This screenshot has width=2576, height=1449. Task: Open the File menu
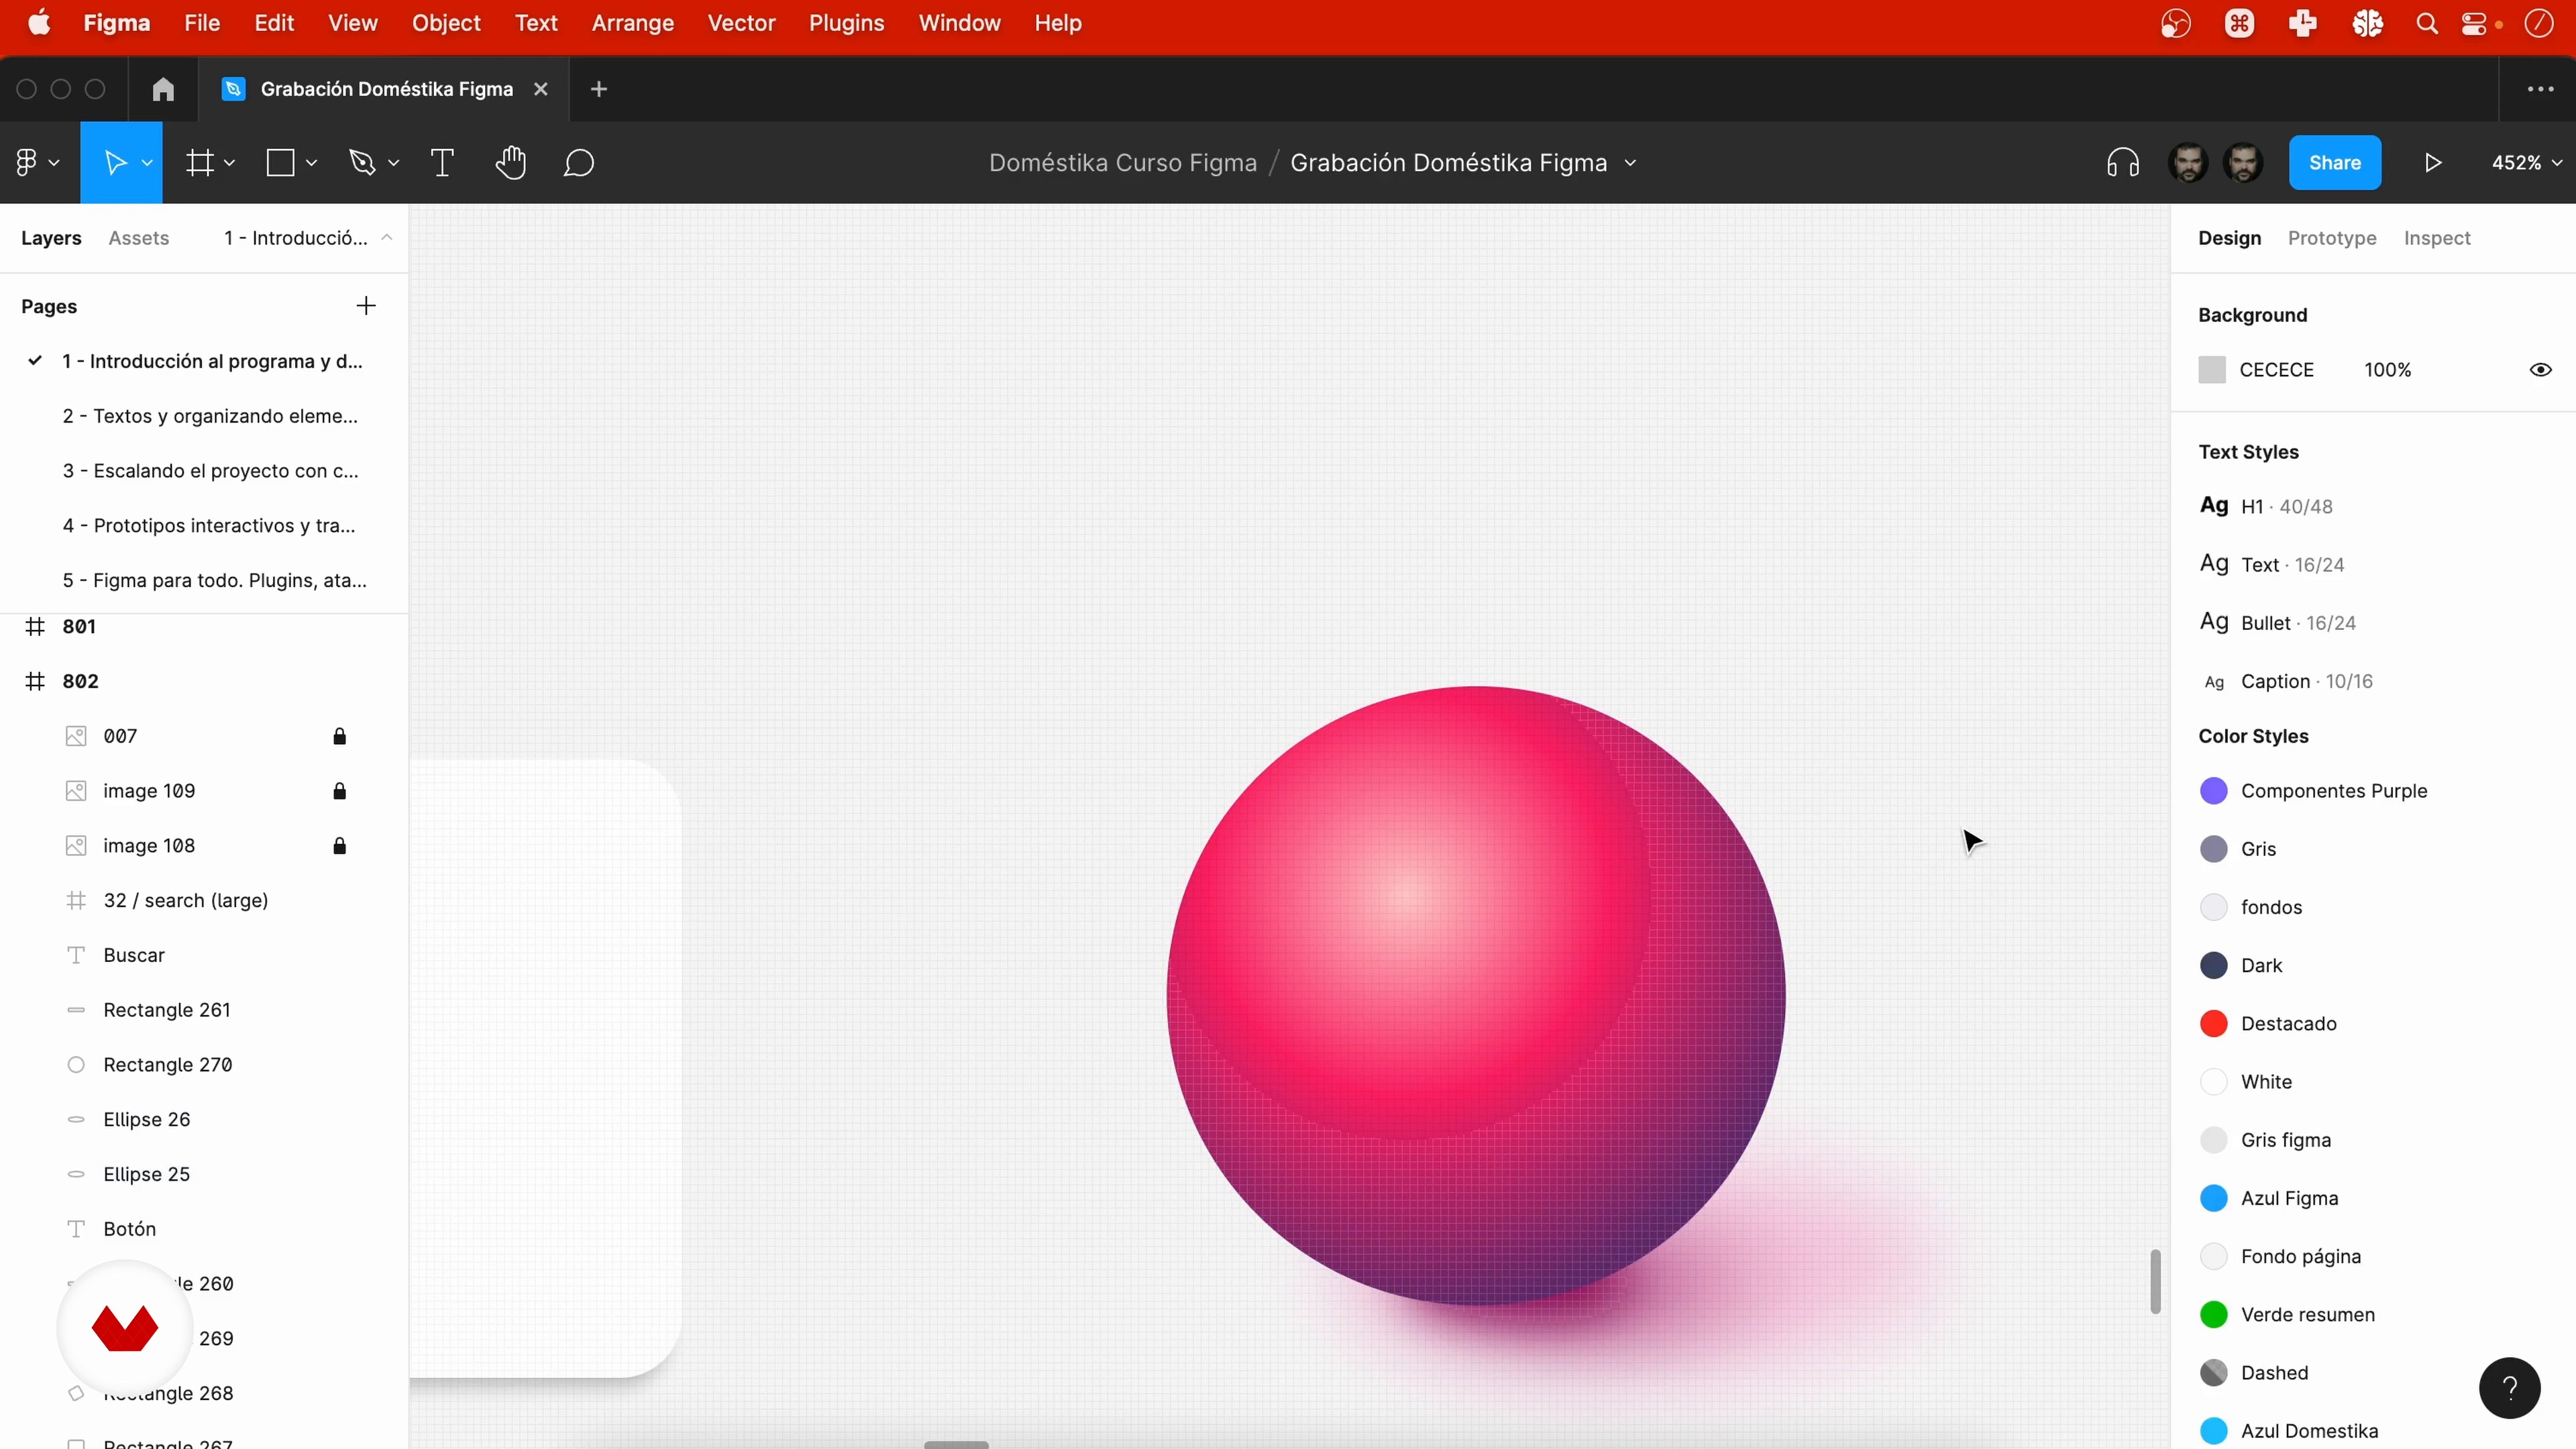point(202,23)
